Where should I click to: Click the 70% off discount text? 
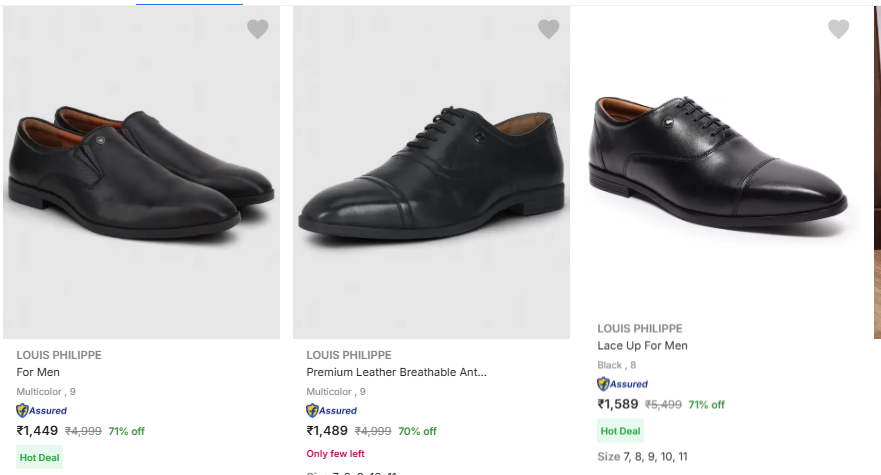(417, 432)
